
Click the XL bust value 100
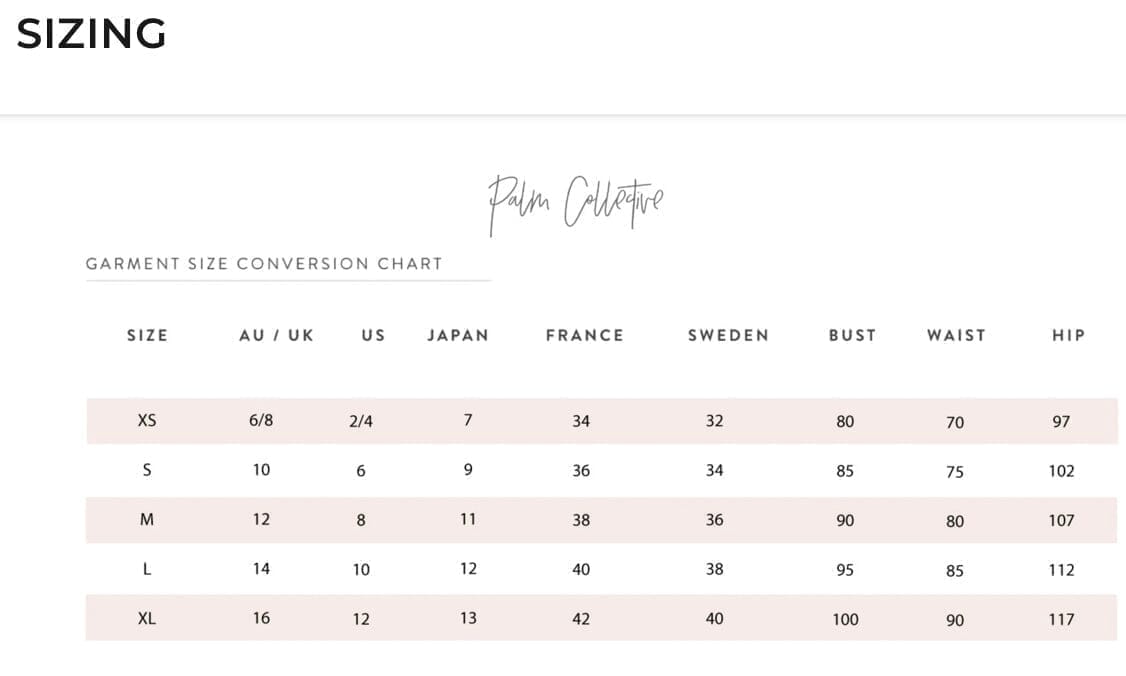[845, 620]
